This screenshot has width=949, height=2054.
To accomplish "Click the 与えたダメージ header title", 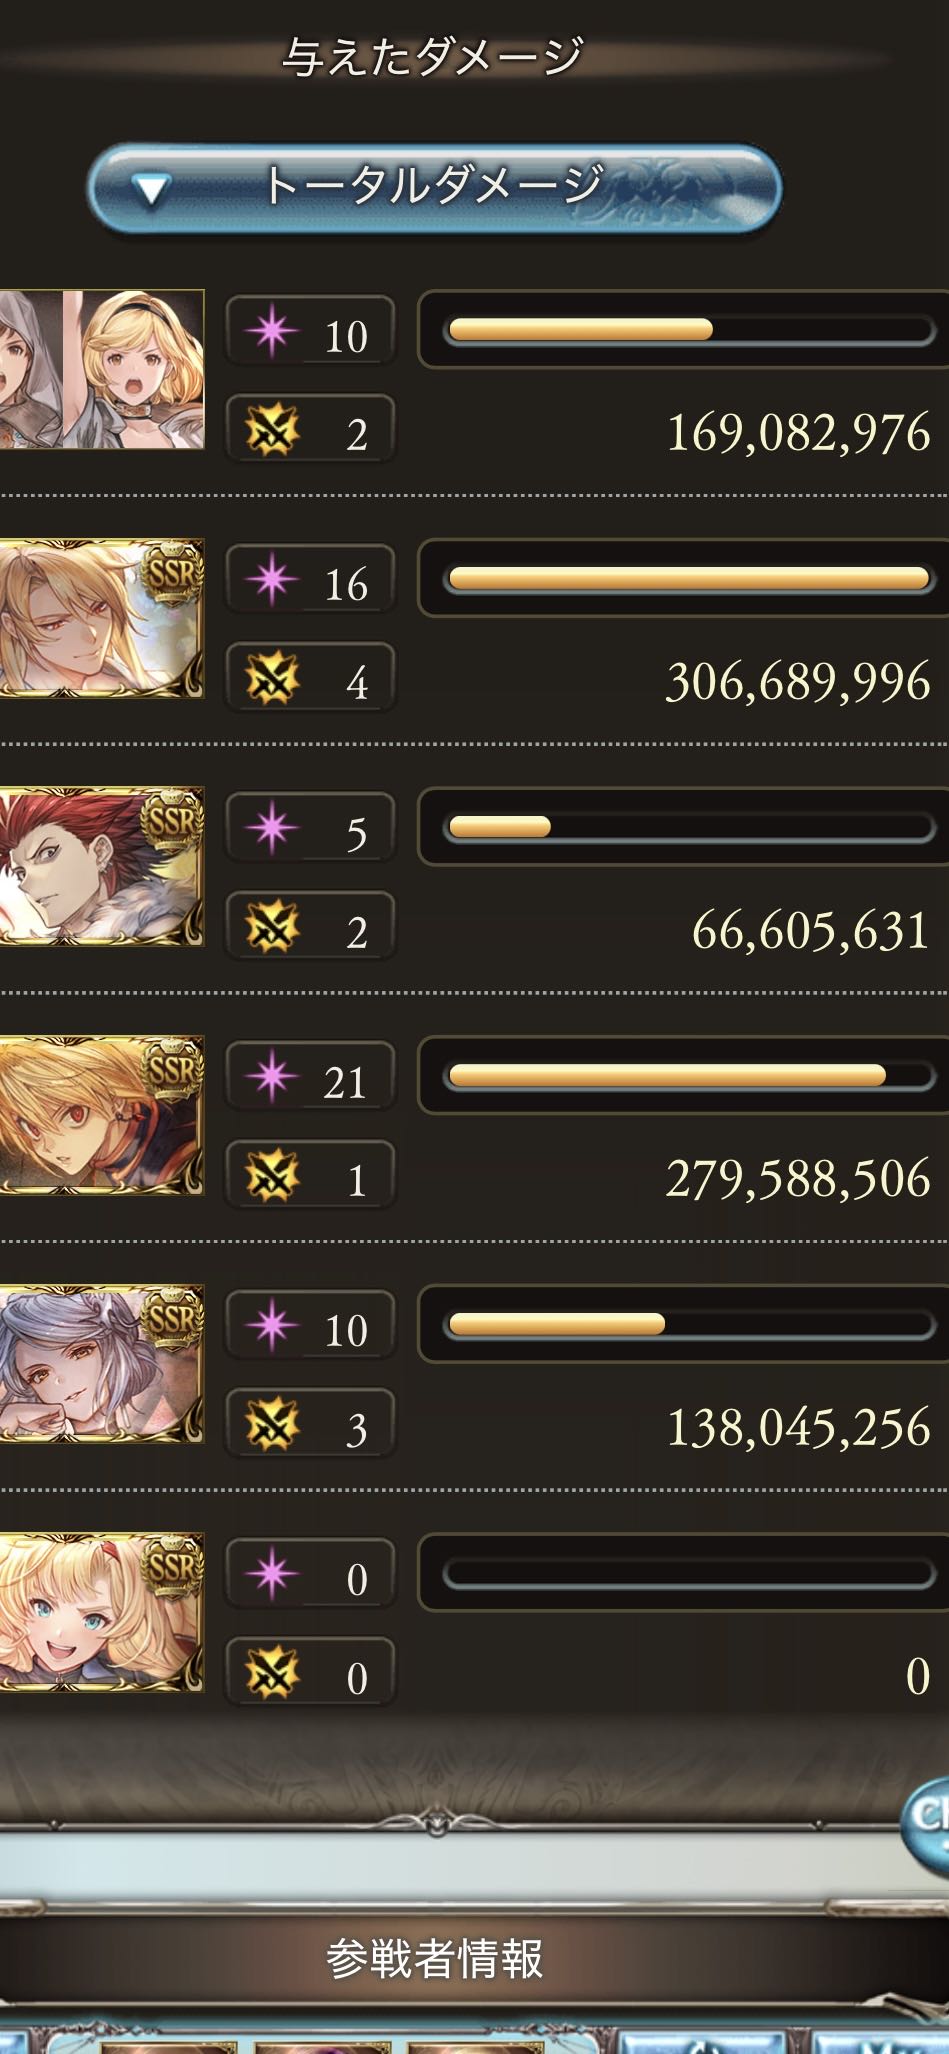I will (x=432, y=56).
